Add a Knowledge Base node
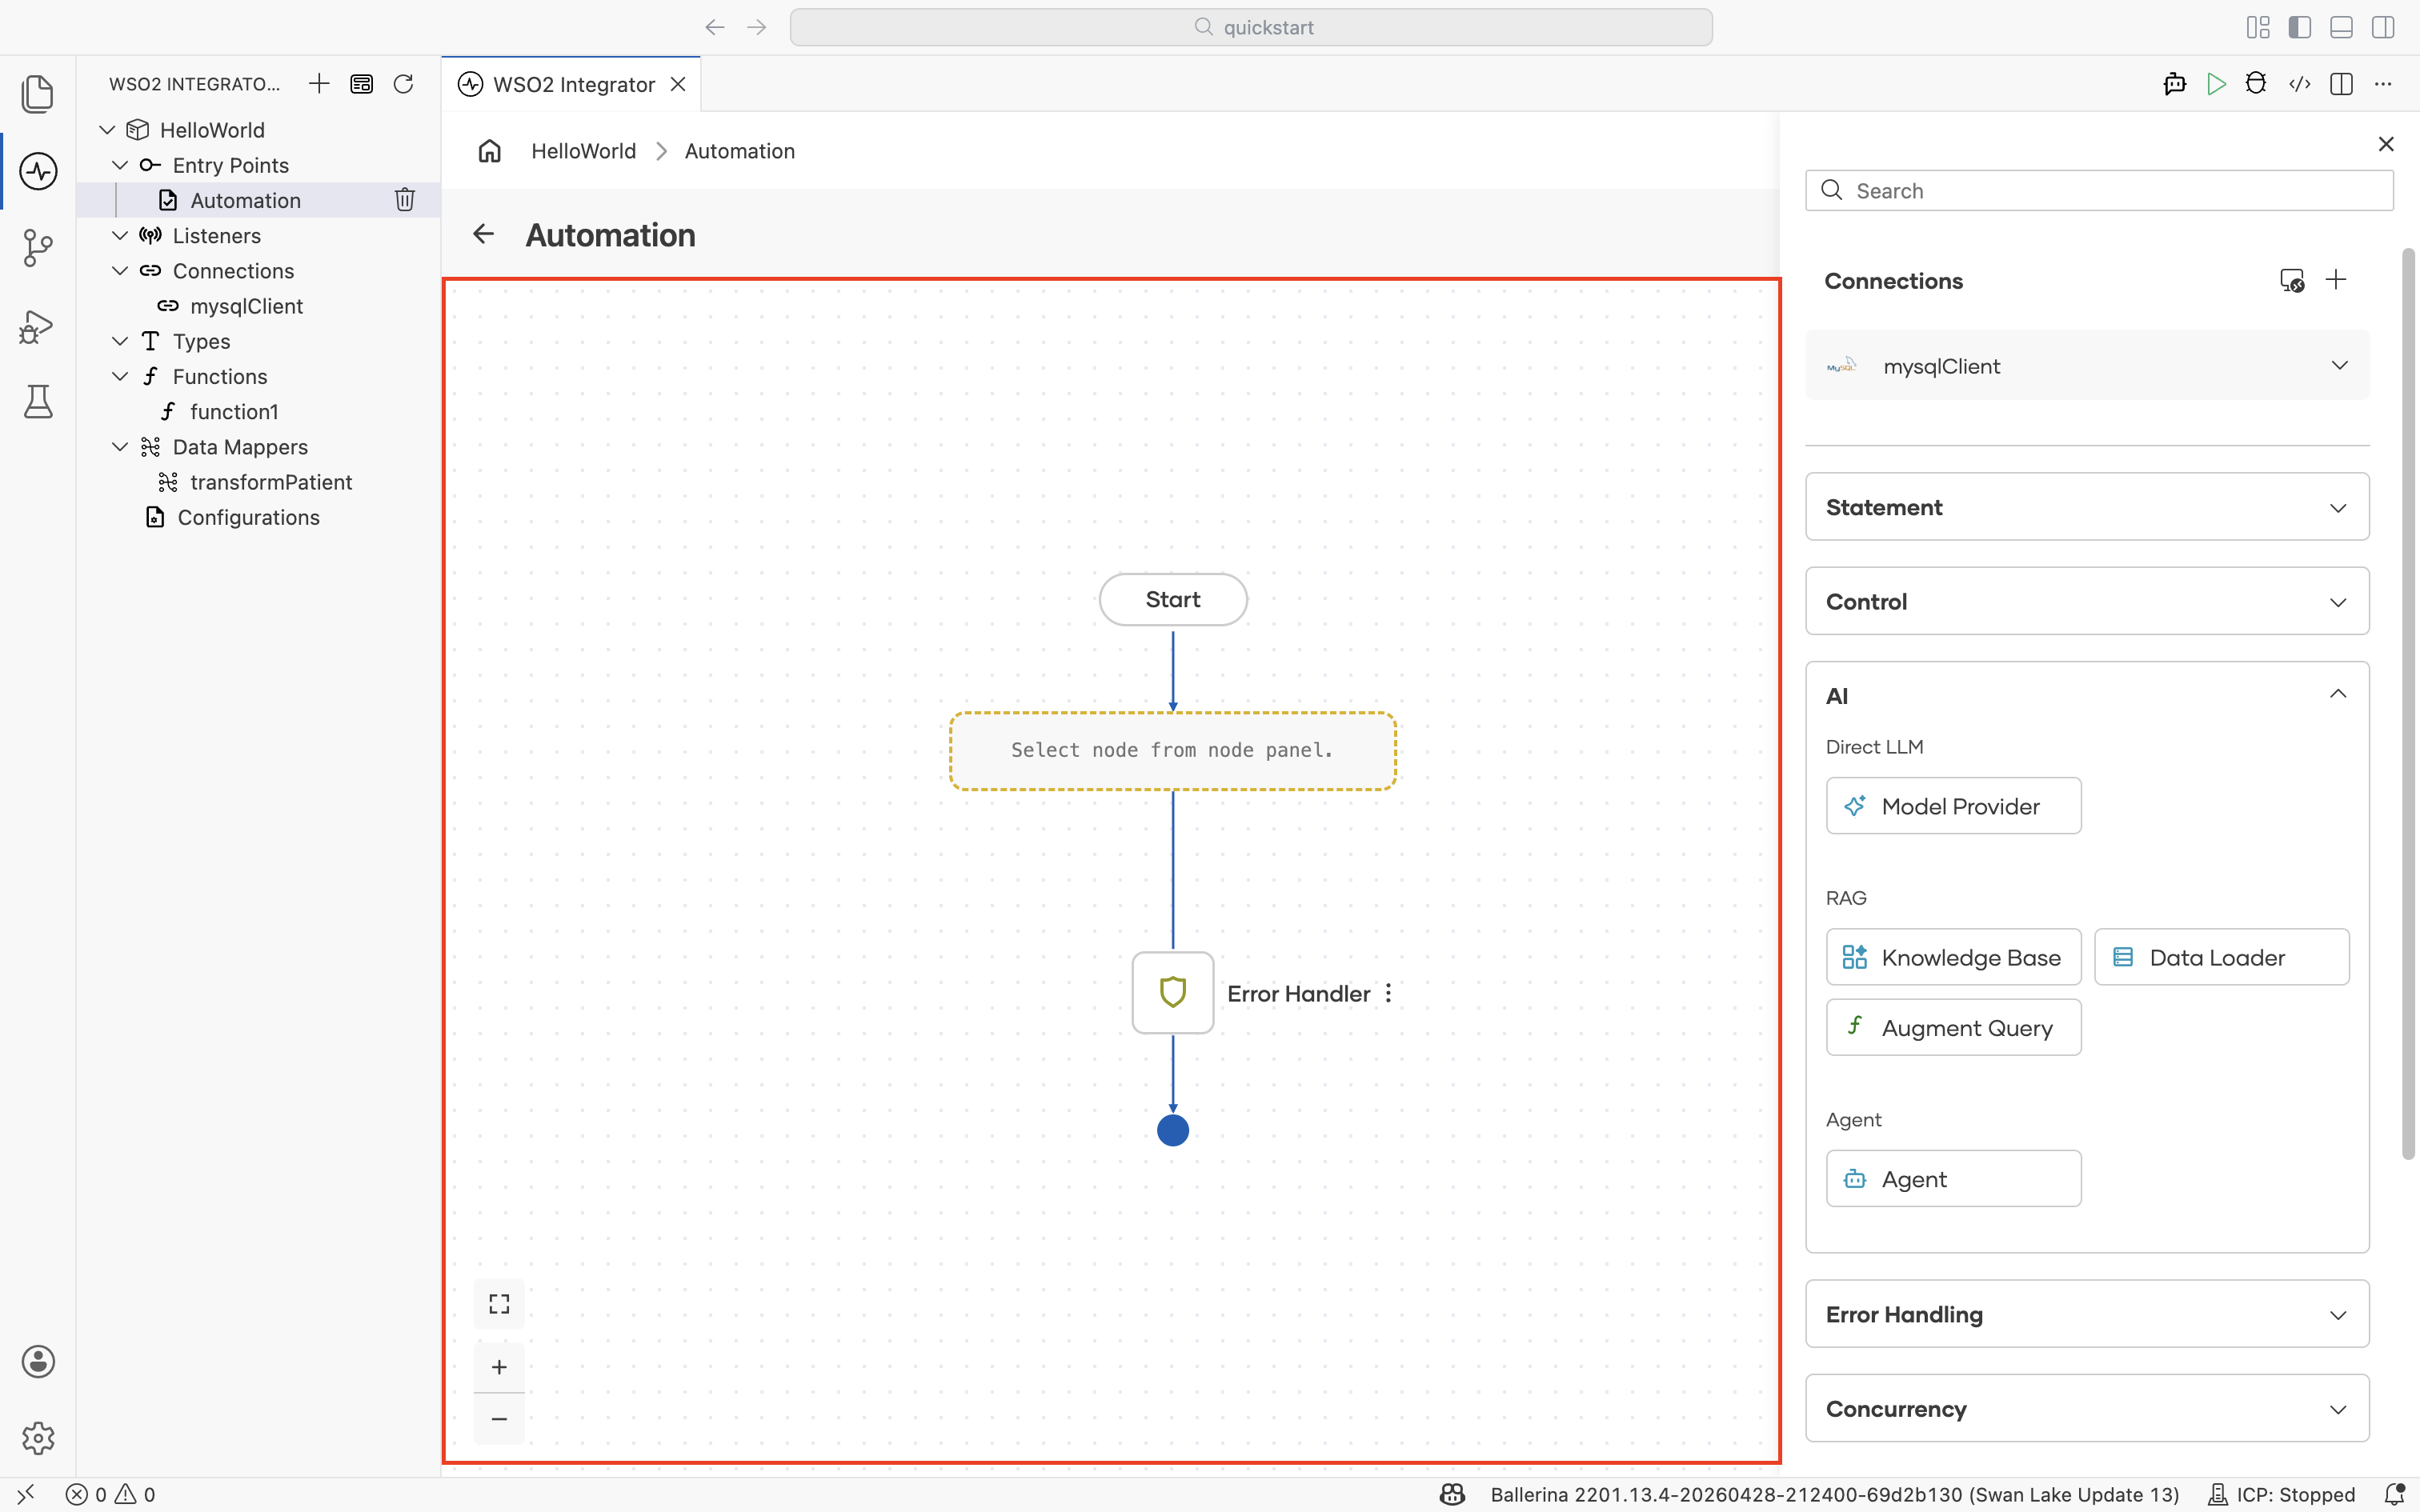The image size is (2420, 1512). point(1953,957)
